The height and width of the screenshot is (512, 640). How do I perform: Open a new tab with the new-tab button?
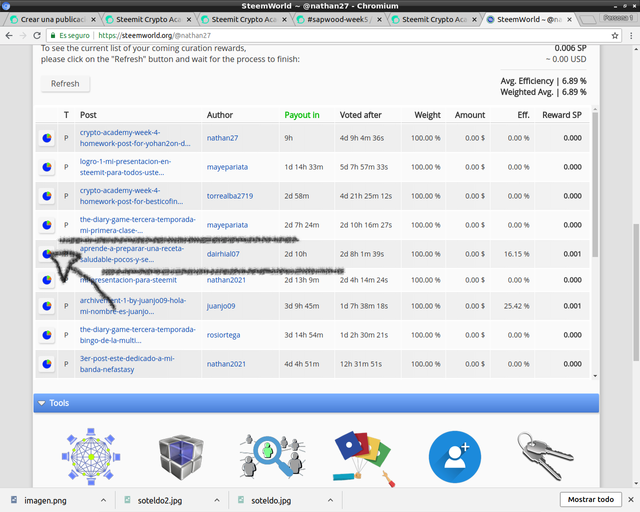[x=588, y=20]
